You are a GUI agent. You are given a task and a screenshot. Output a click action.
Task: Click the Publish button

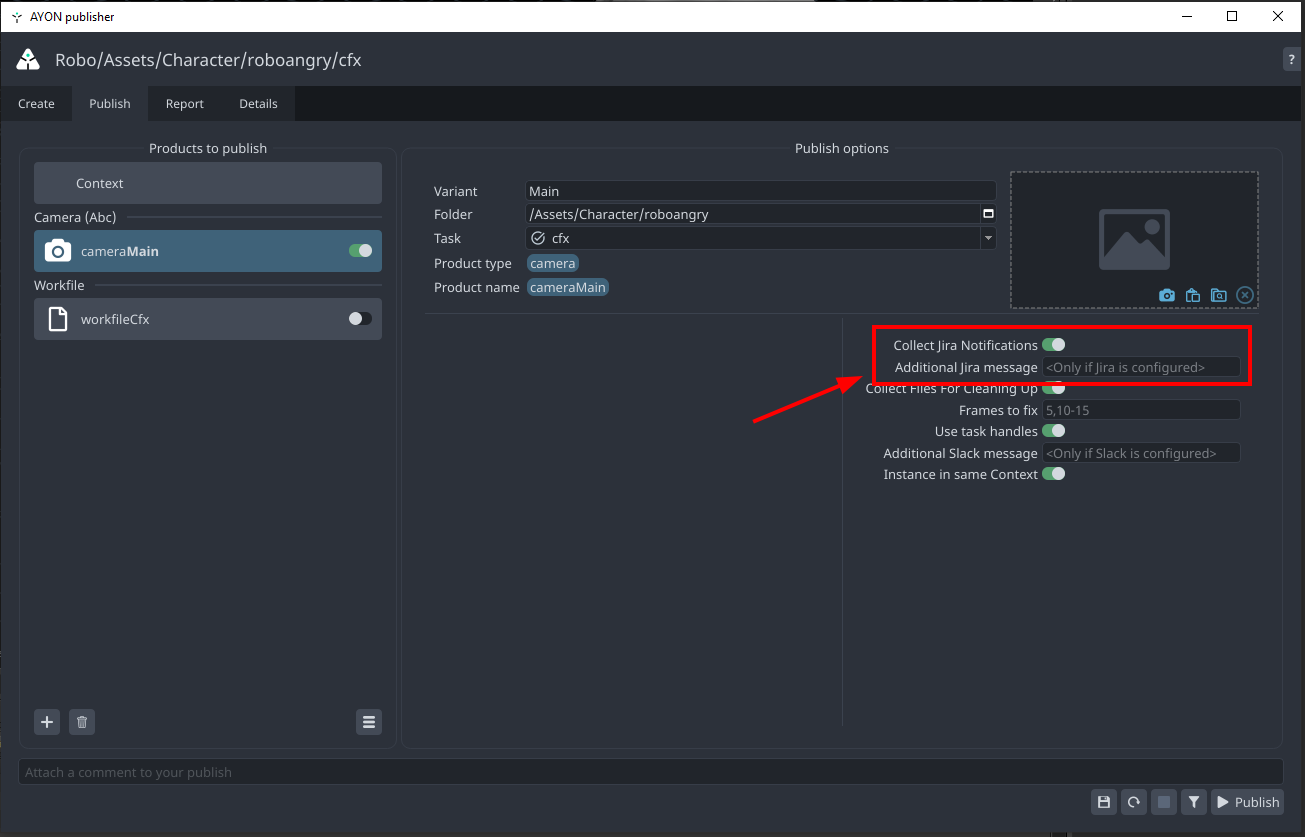click(1247, 802)
